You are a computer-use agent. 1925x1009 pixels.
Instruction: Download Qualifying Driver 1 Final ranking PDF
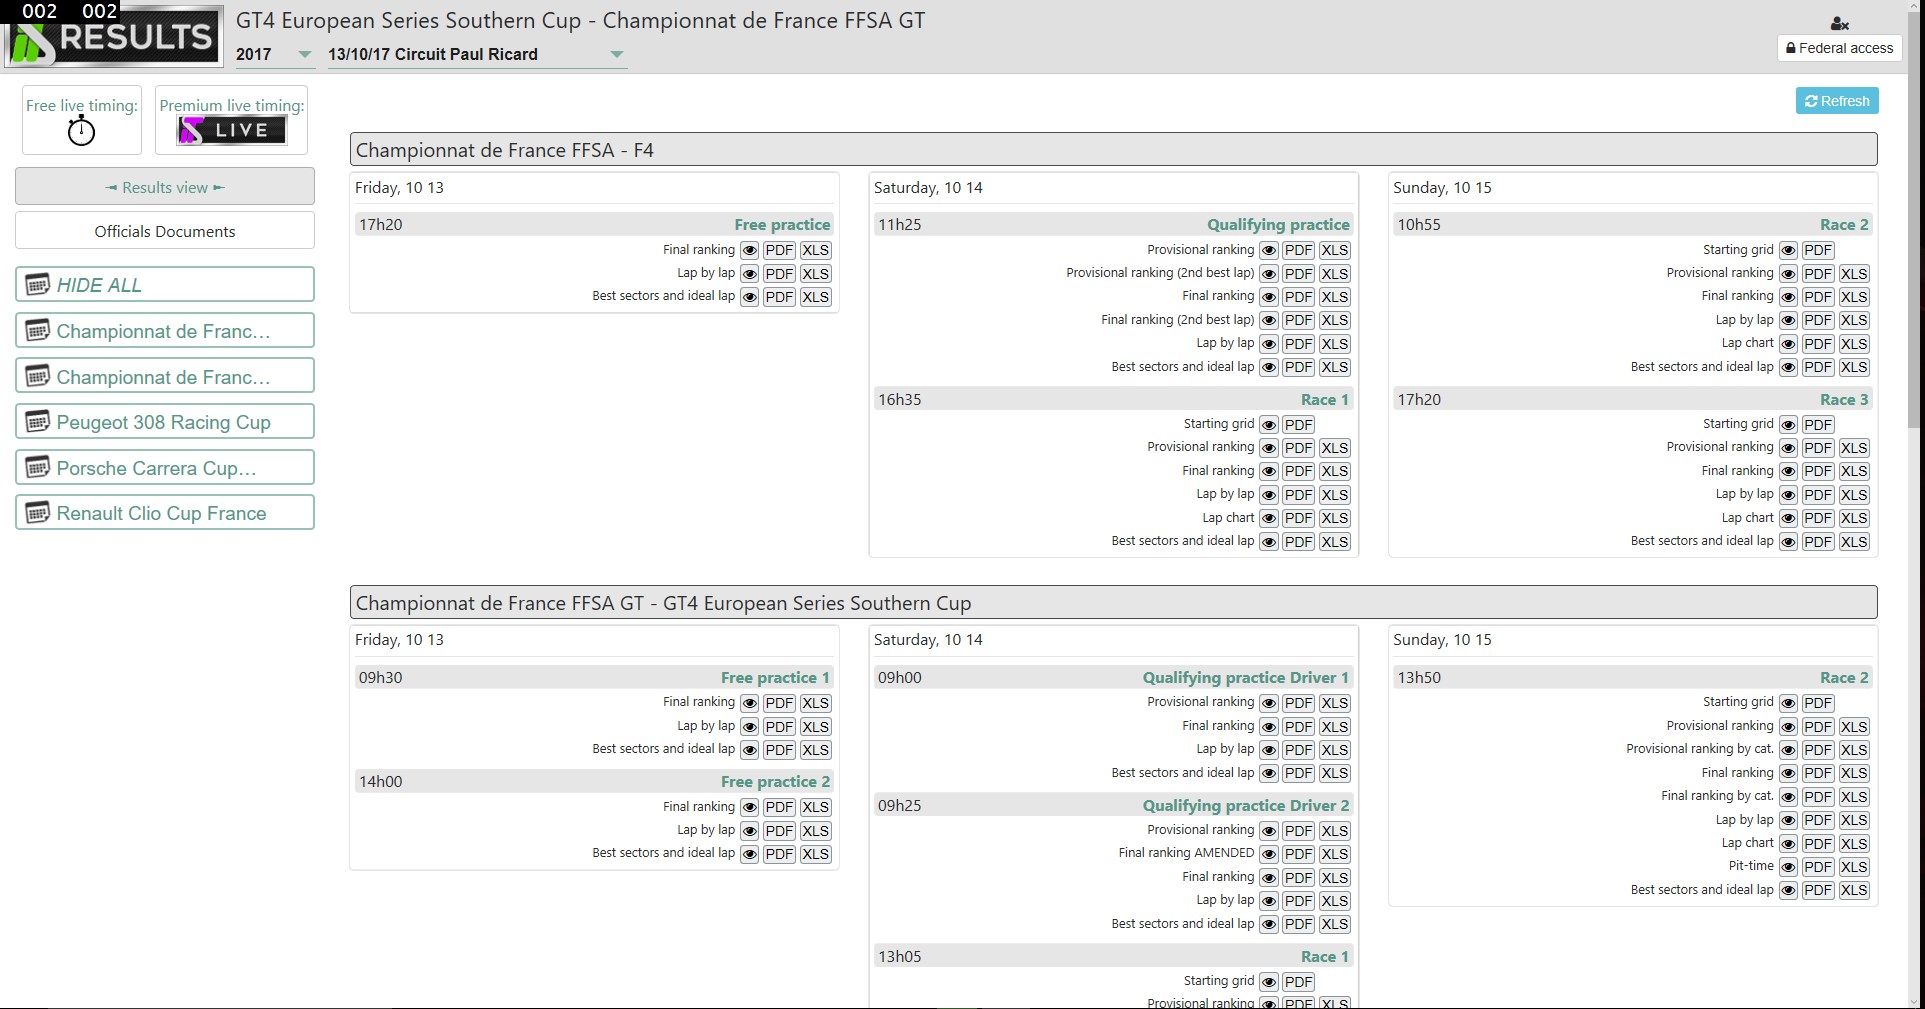coord(1299,727)
